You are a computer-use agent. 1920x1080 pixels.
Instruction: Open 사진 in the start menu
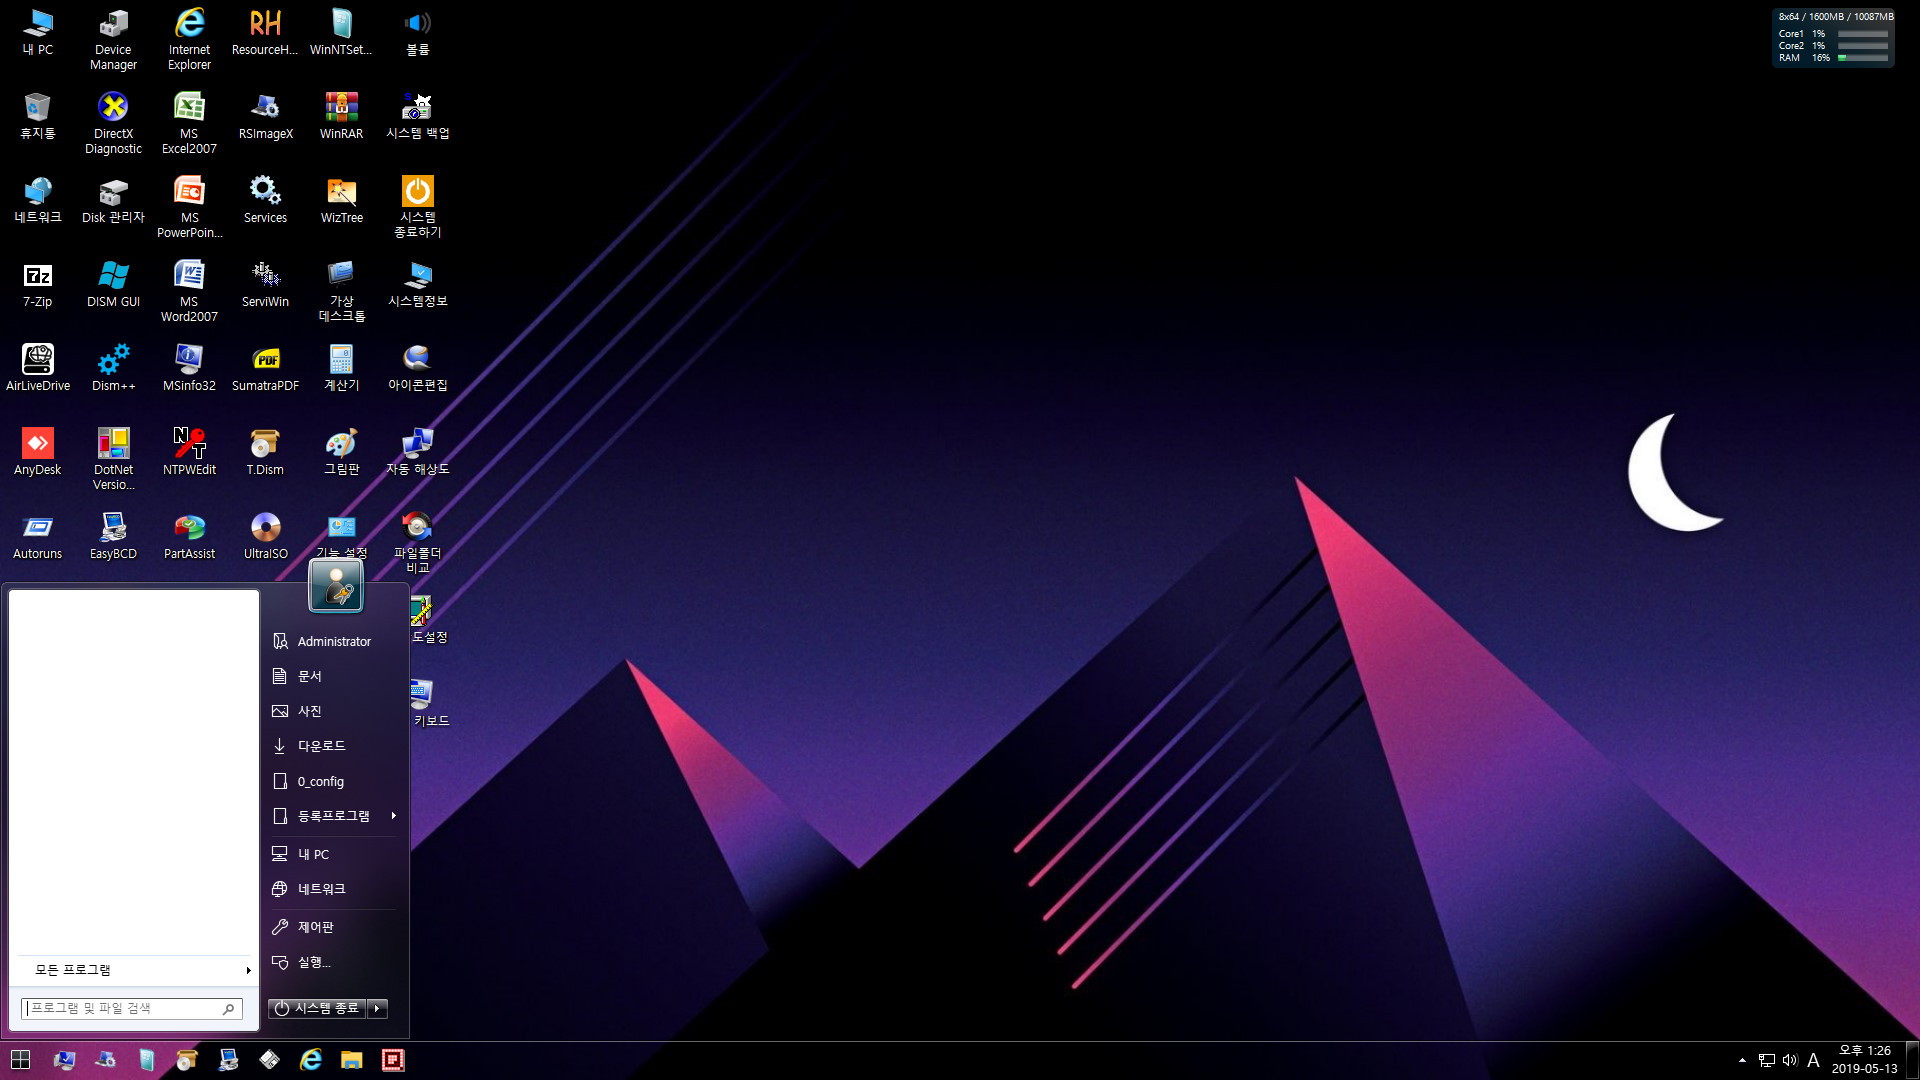coord(334,711)
